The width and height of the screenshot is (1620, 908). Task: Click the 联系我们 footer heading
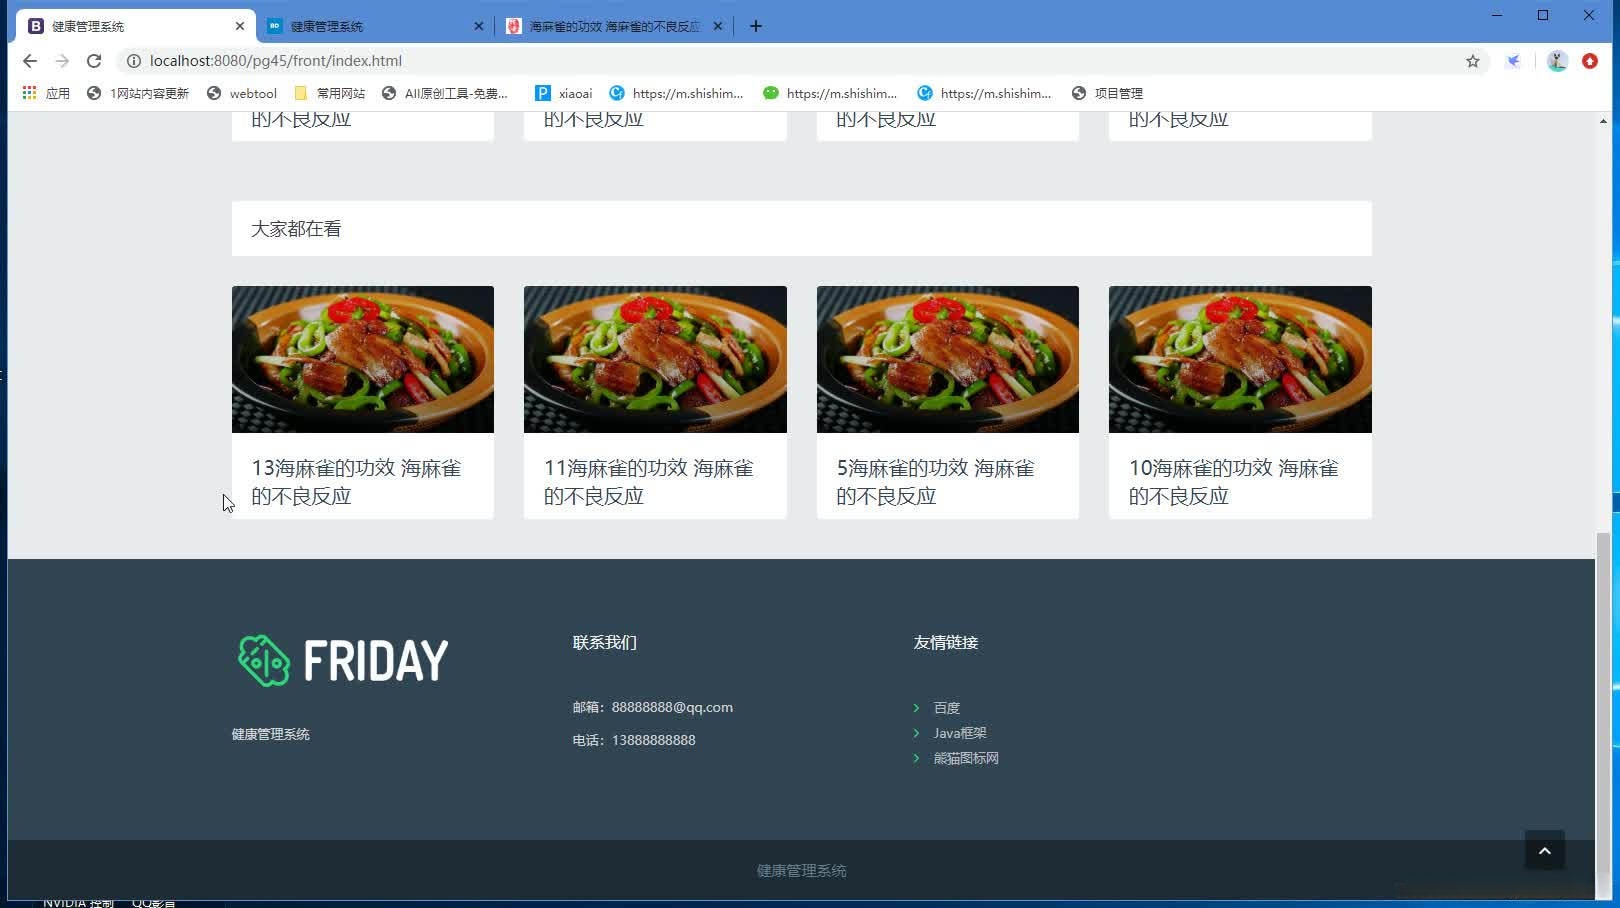(604, 642)
